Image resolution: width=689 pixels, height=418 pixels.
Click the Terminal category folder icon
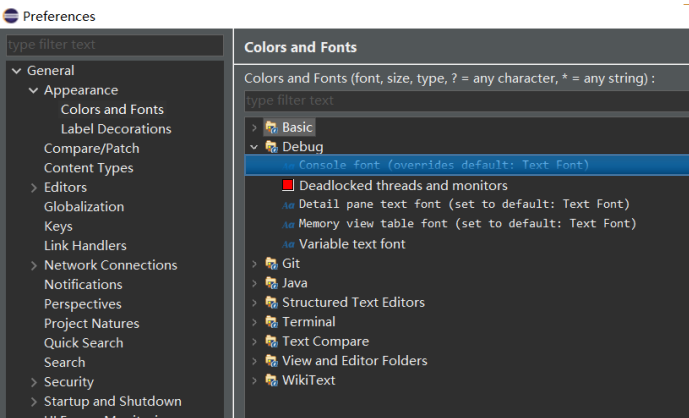click(271, 322)
